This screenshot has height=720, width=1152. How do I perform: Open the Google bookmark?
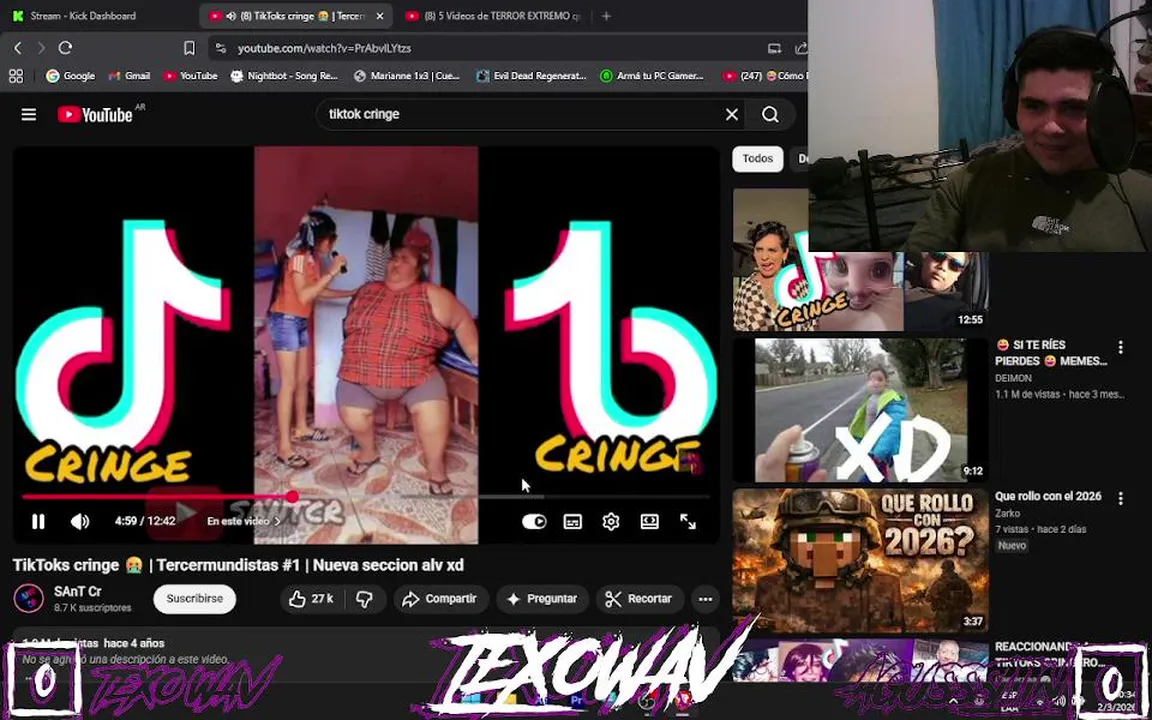point(71,76)
